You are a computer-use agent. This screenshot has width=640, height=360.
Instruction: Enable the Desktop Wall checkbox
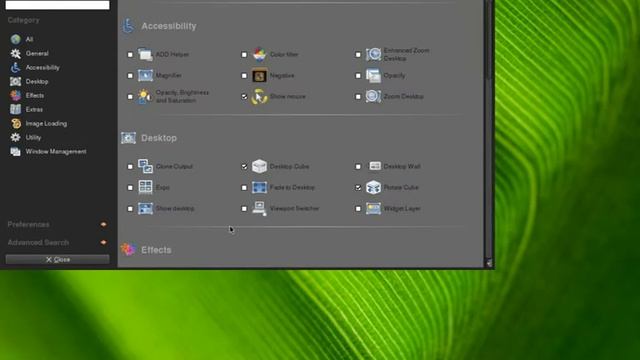tap(358, 167)
